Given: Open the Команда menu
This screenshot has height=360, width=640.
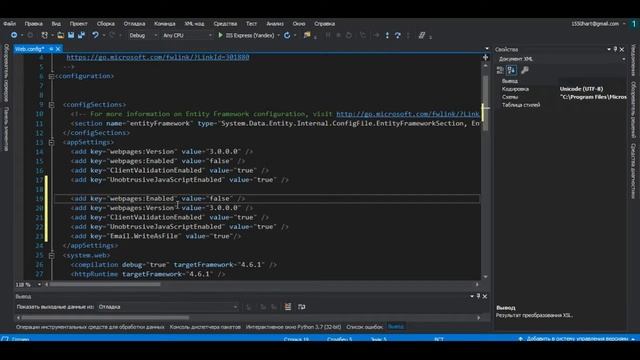Looking at the screenshot, I should click(165, 24).
